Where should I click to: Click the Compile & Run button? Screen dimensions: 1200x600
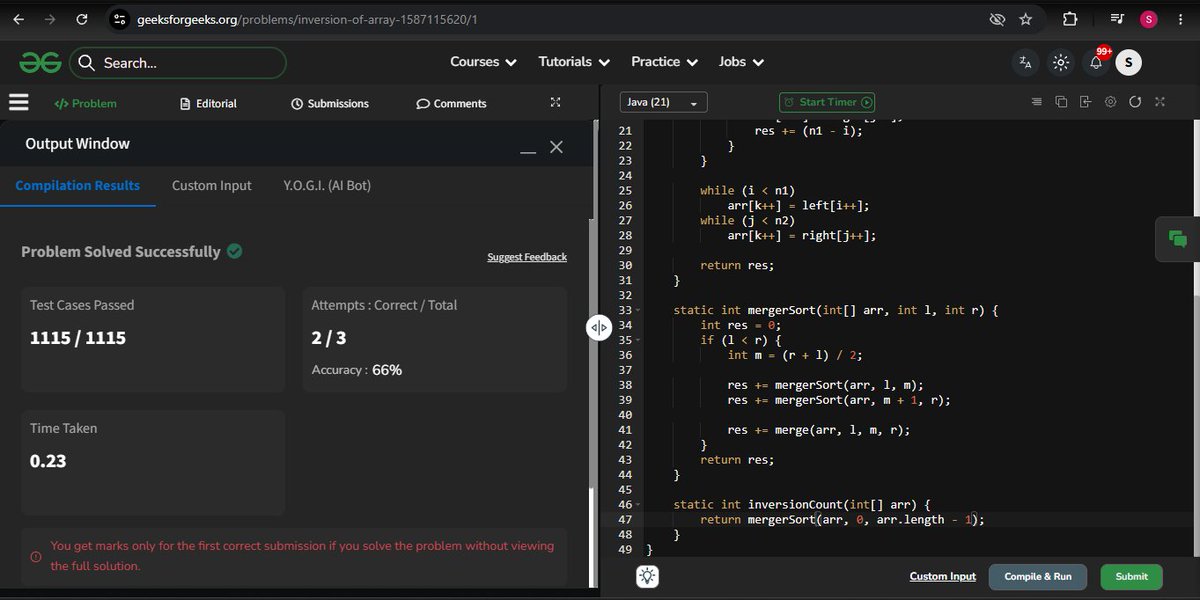[1038, 577]
